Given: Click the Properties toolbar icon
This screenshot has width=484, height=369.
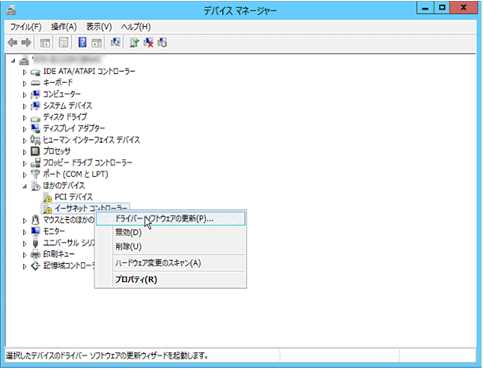Looking at the screenshot, I should pyautogui.click(x=63, y=42).
